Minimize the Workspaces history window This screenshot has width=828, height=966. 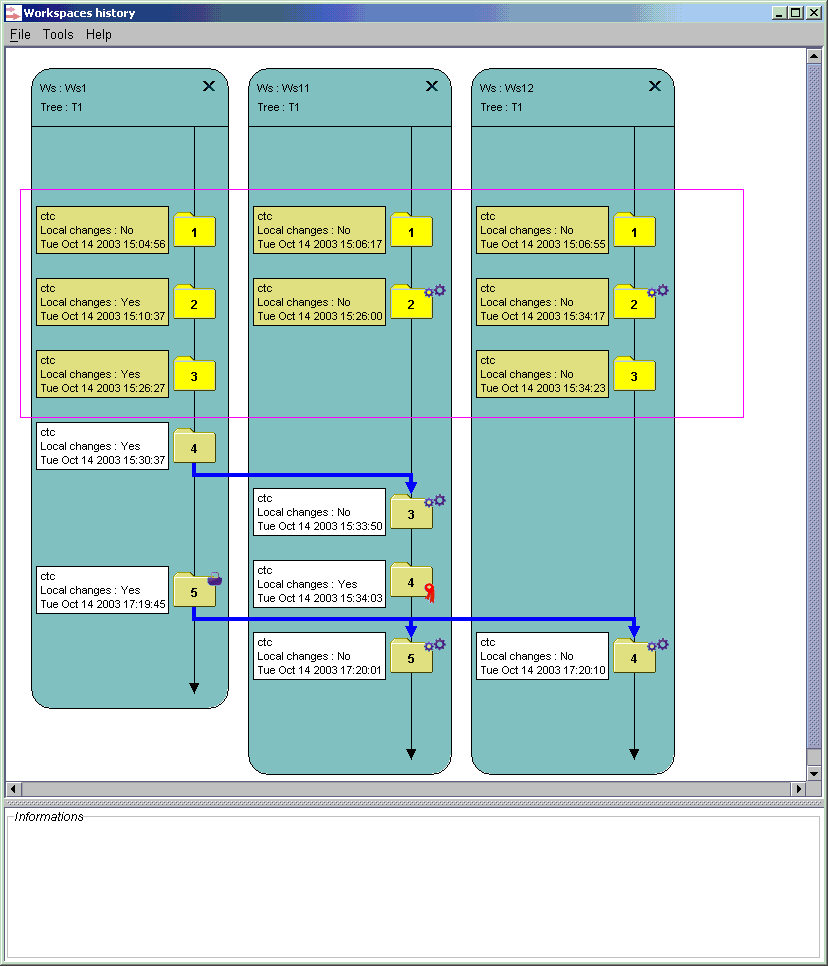tap(780, 12)
